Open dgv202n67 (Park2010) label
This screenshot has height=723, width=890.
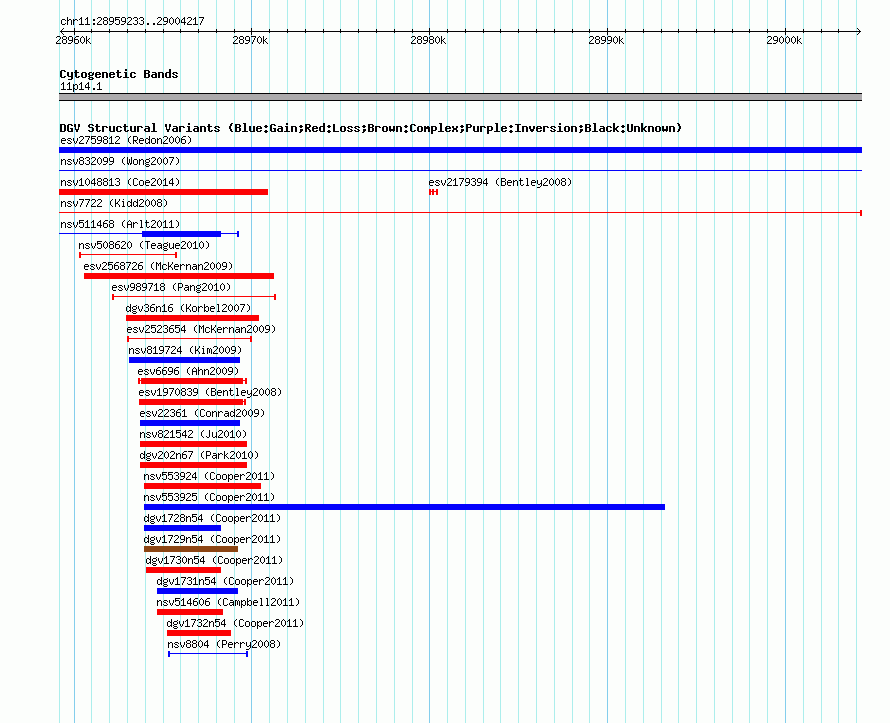pyautogui.click(x=199, y=455)
